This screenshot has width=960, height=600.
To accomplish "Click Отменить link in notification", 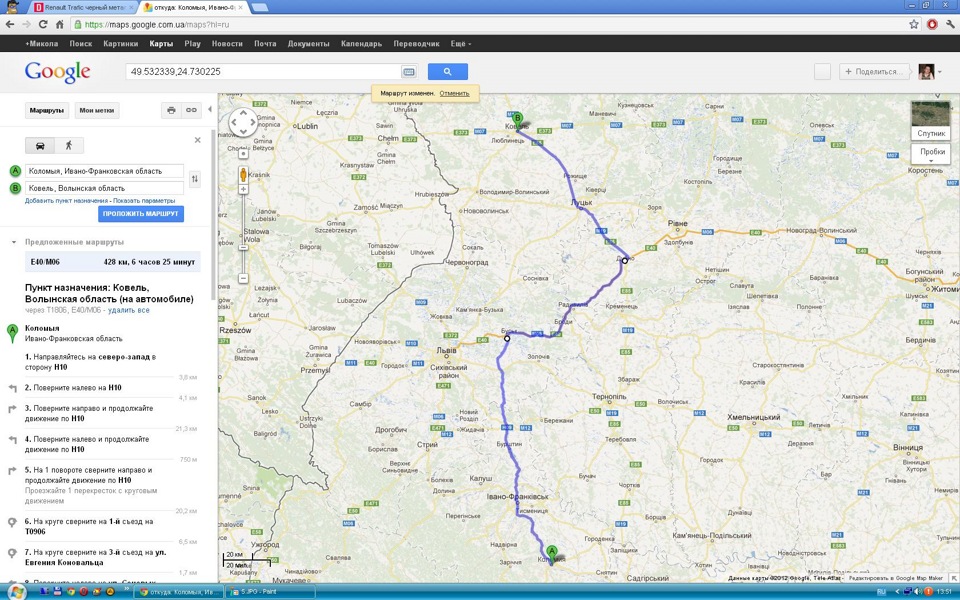I will tap(454, 94).
